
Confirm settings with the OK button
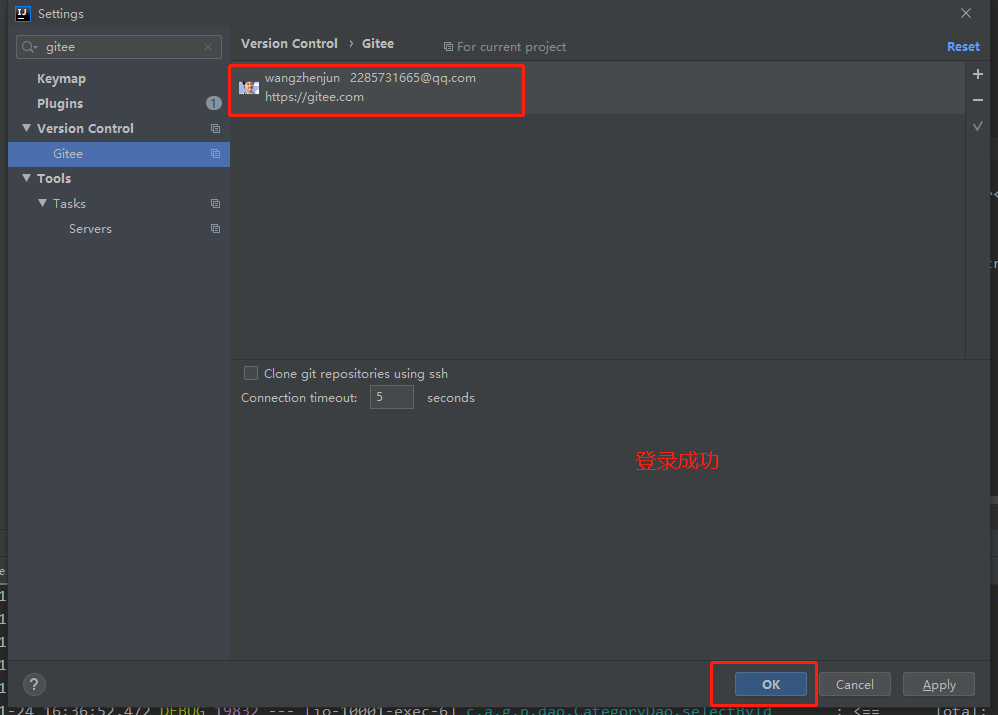point(771,684)
